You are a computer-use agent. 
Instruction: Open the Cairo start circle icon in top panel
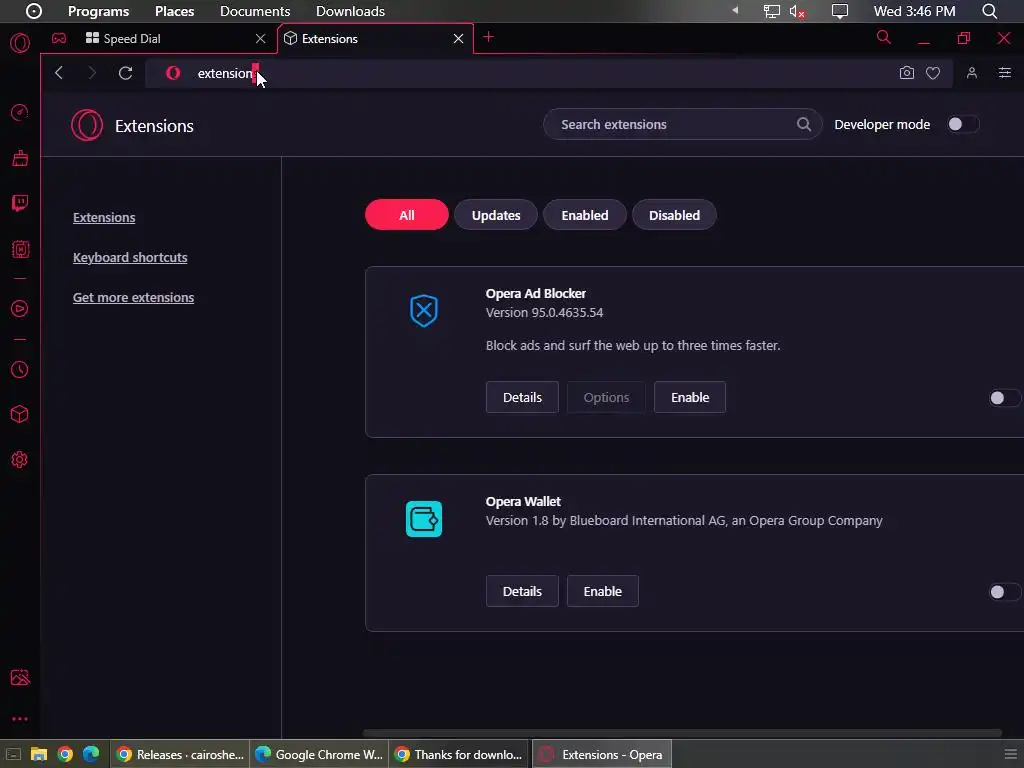pyautogui.click(x=33, y=11)
